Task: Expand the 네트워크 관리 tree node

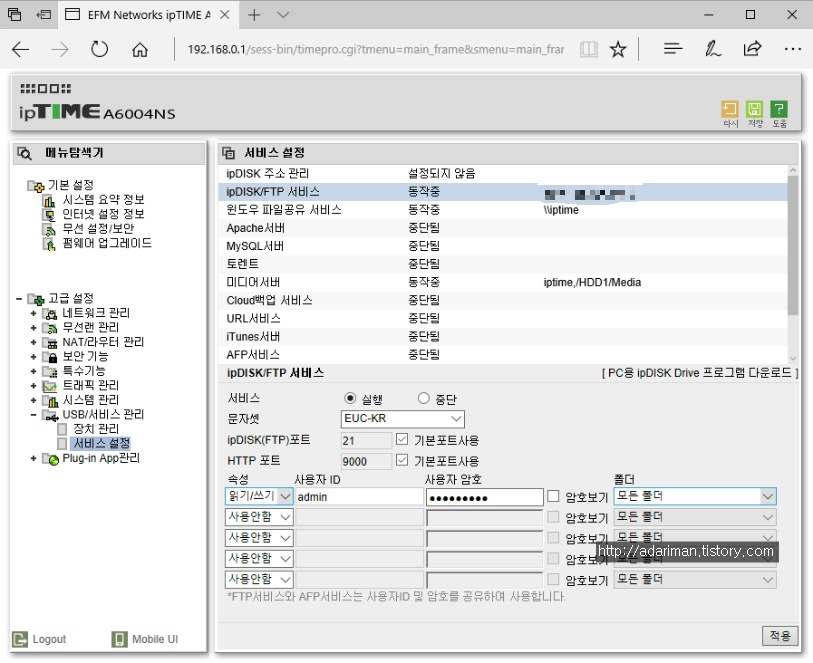Action: 33,313
